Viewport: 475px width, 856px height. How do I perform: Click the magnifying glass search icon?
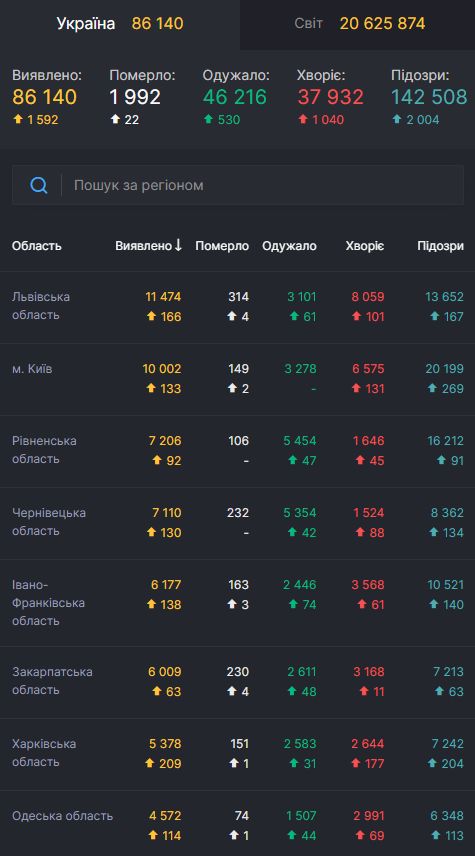point(39,186)
